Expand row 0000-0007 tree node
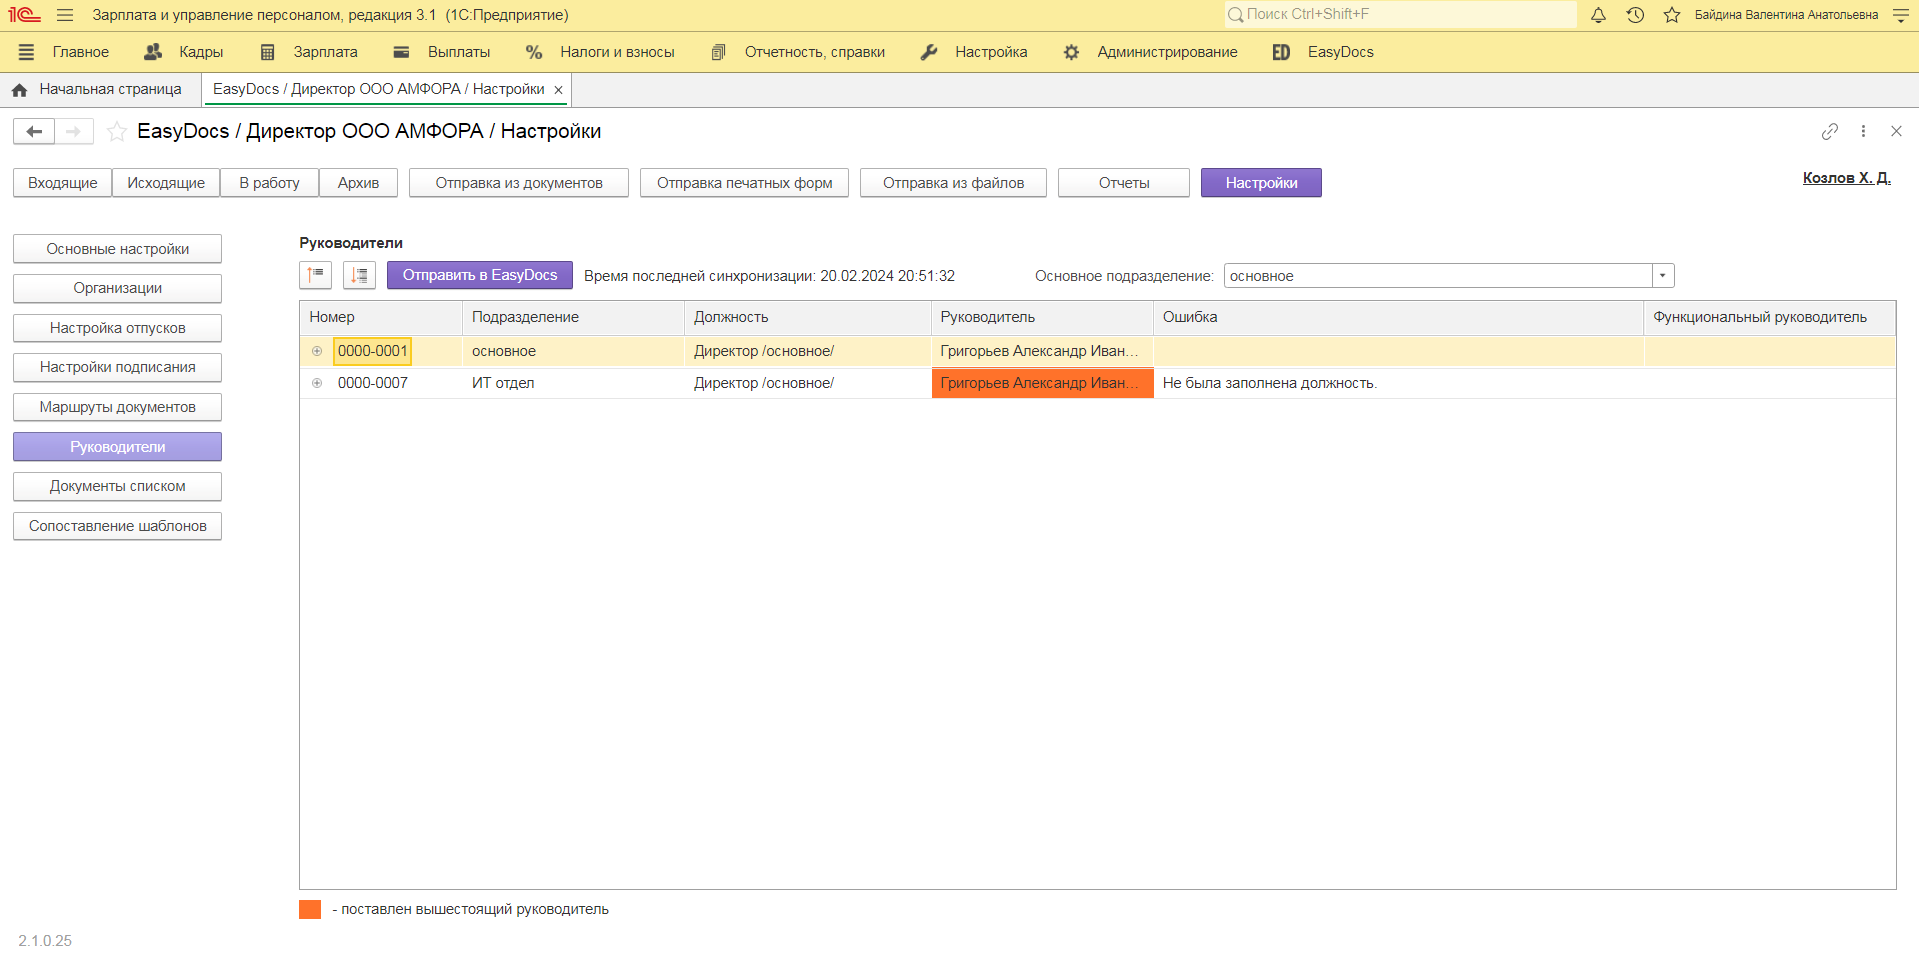Image resolution: width=1919 pixels, height=963 pixels. pyautogui.click(x=317, y=383)
